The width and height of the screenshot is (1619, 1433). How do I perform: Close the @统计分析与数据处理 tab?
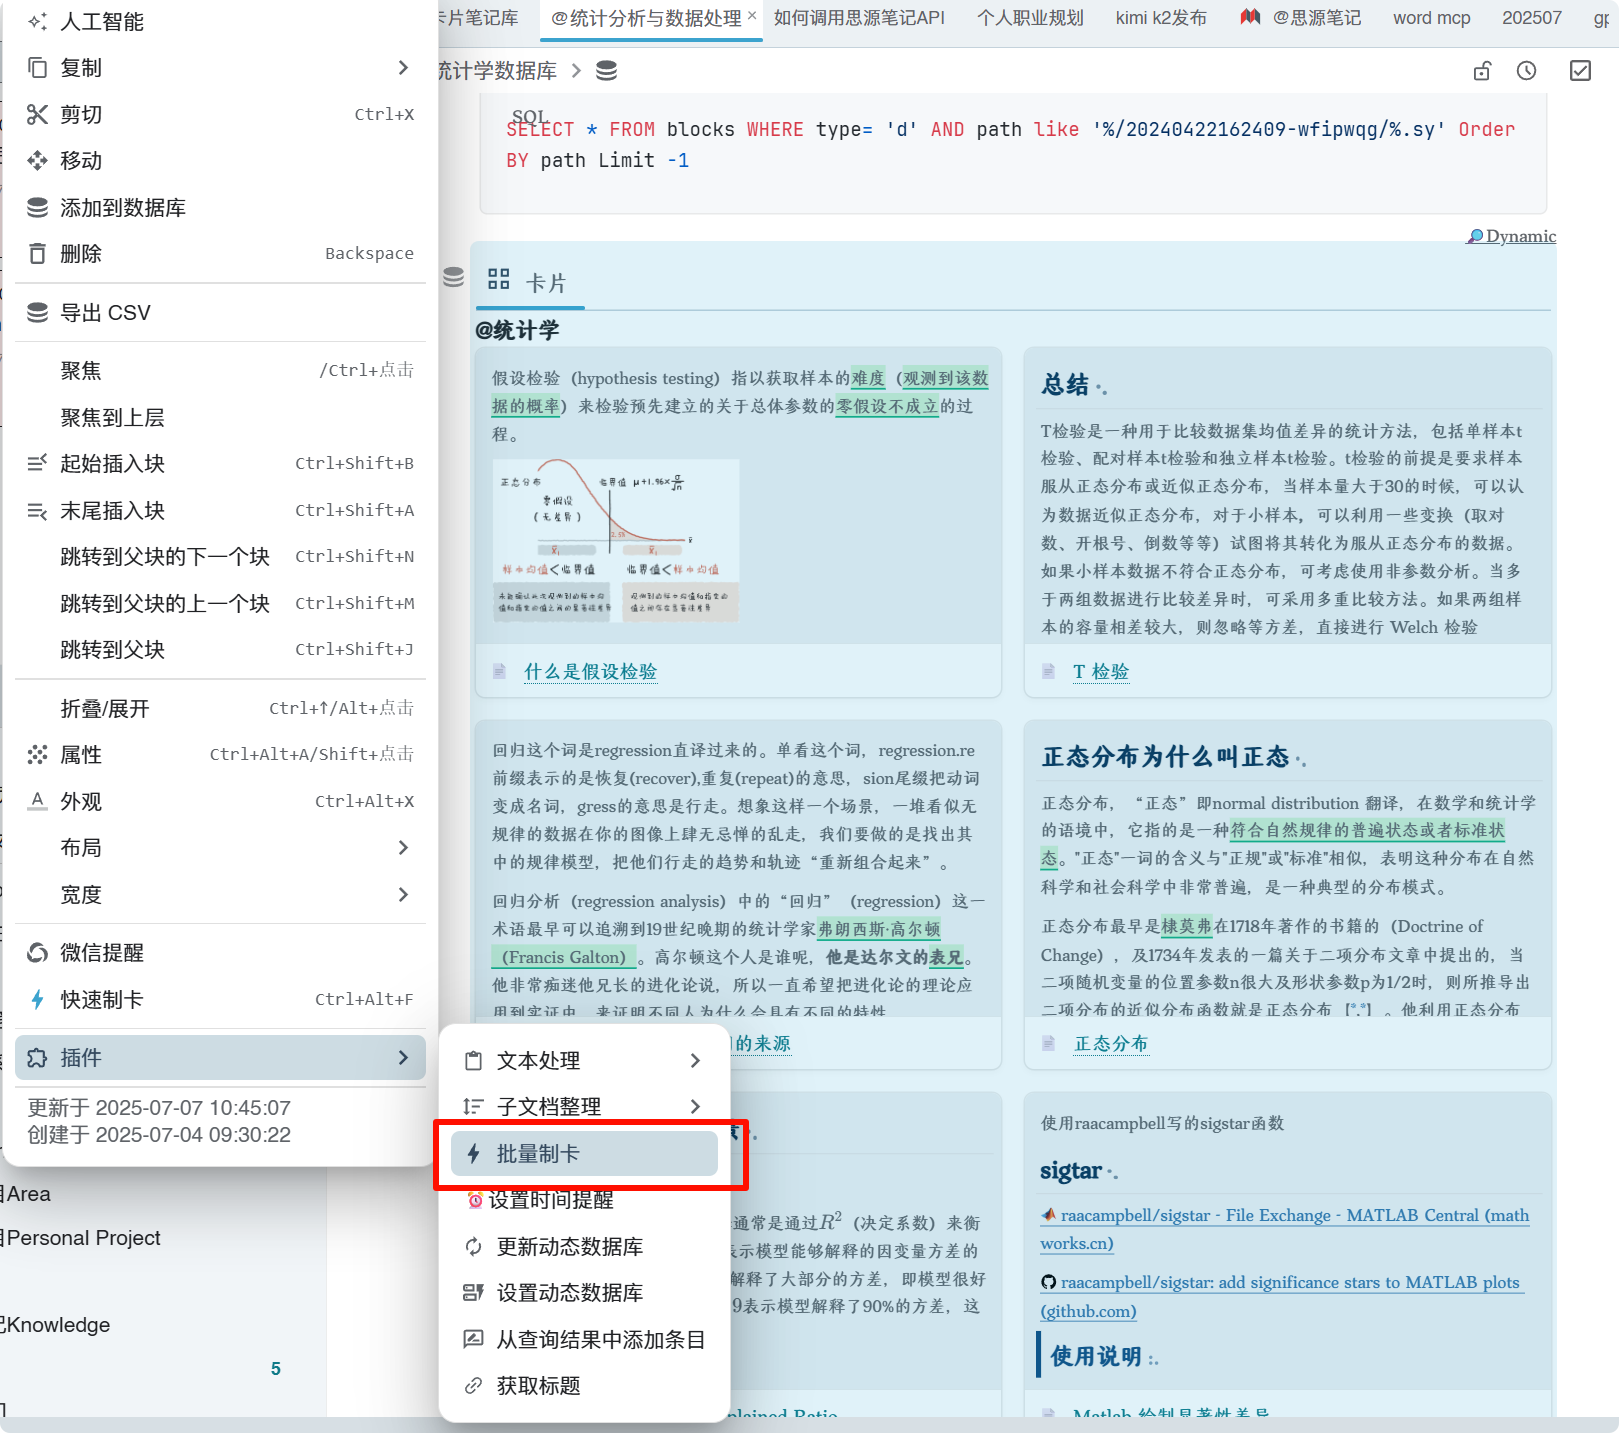[x=752, y=15]
